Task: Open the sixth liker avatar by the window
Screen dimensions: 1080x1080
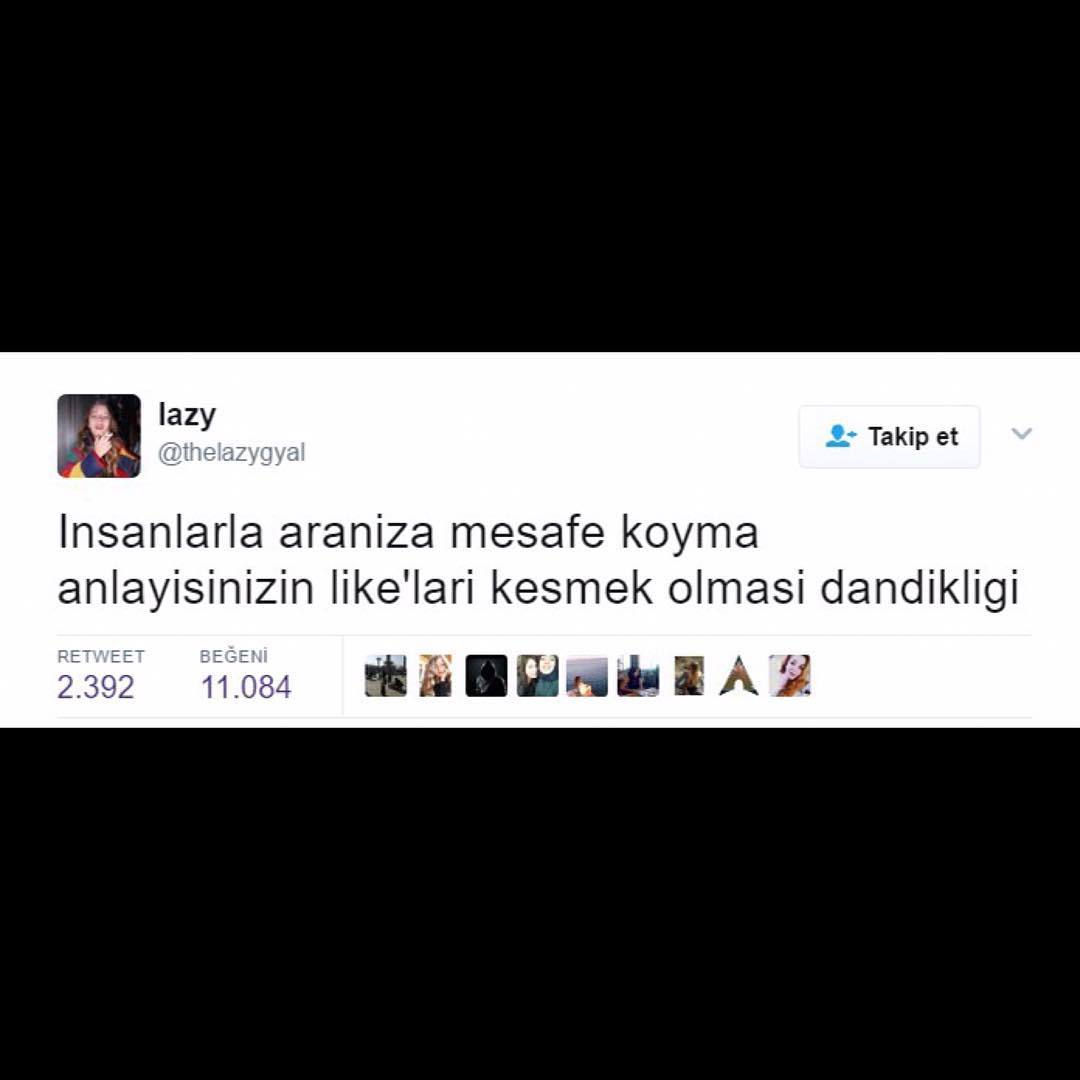Action: (x=638, y=676)
